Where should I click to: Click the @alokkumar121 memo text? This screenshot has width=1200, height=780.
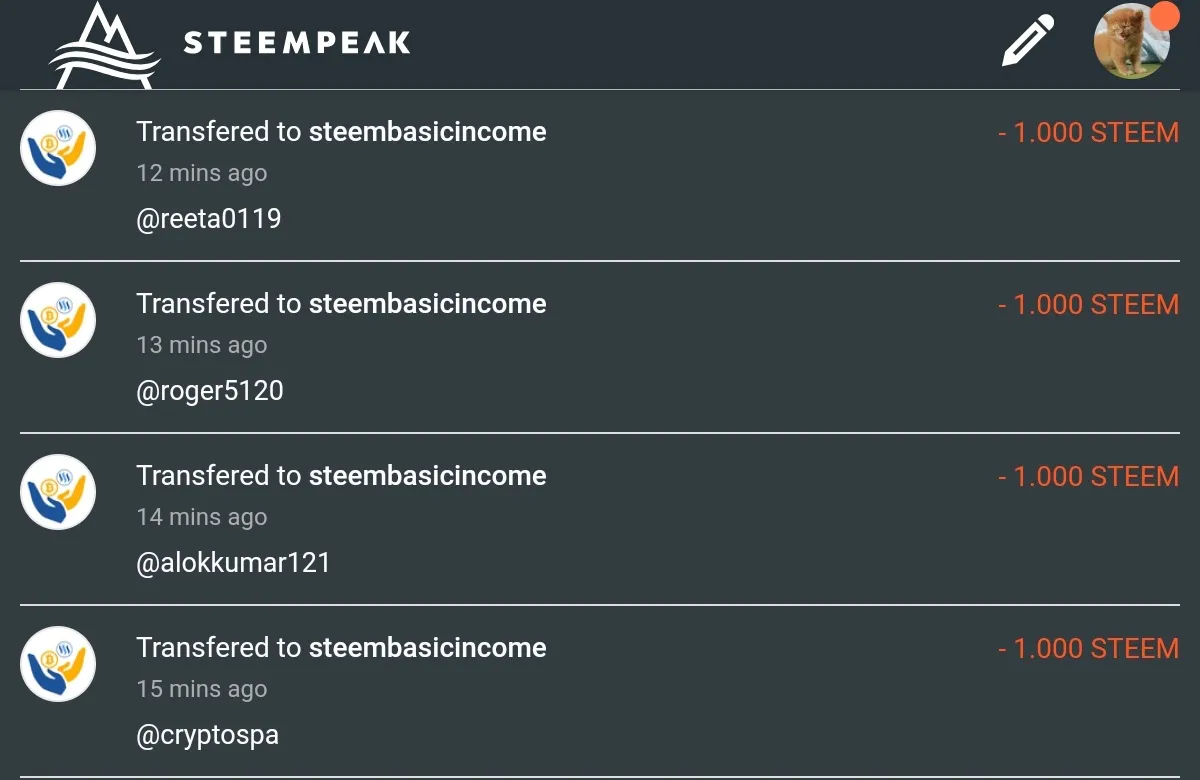click(x=233, y=563)
